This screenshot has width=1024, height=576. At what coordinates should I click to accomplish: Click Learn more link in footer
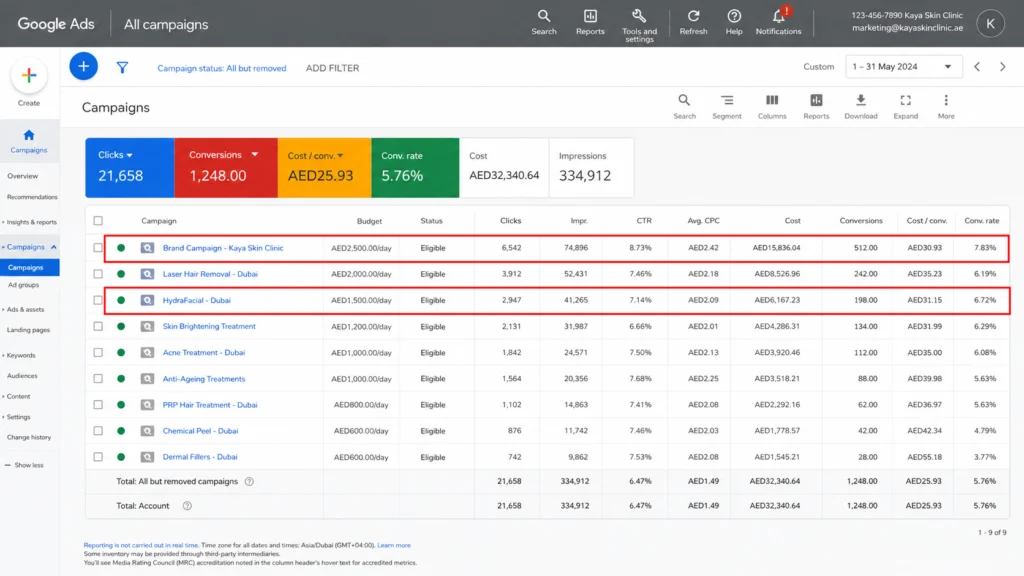pos(394,545)
